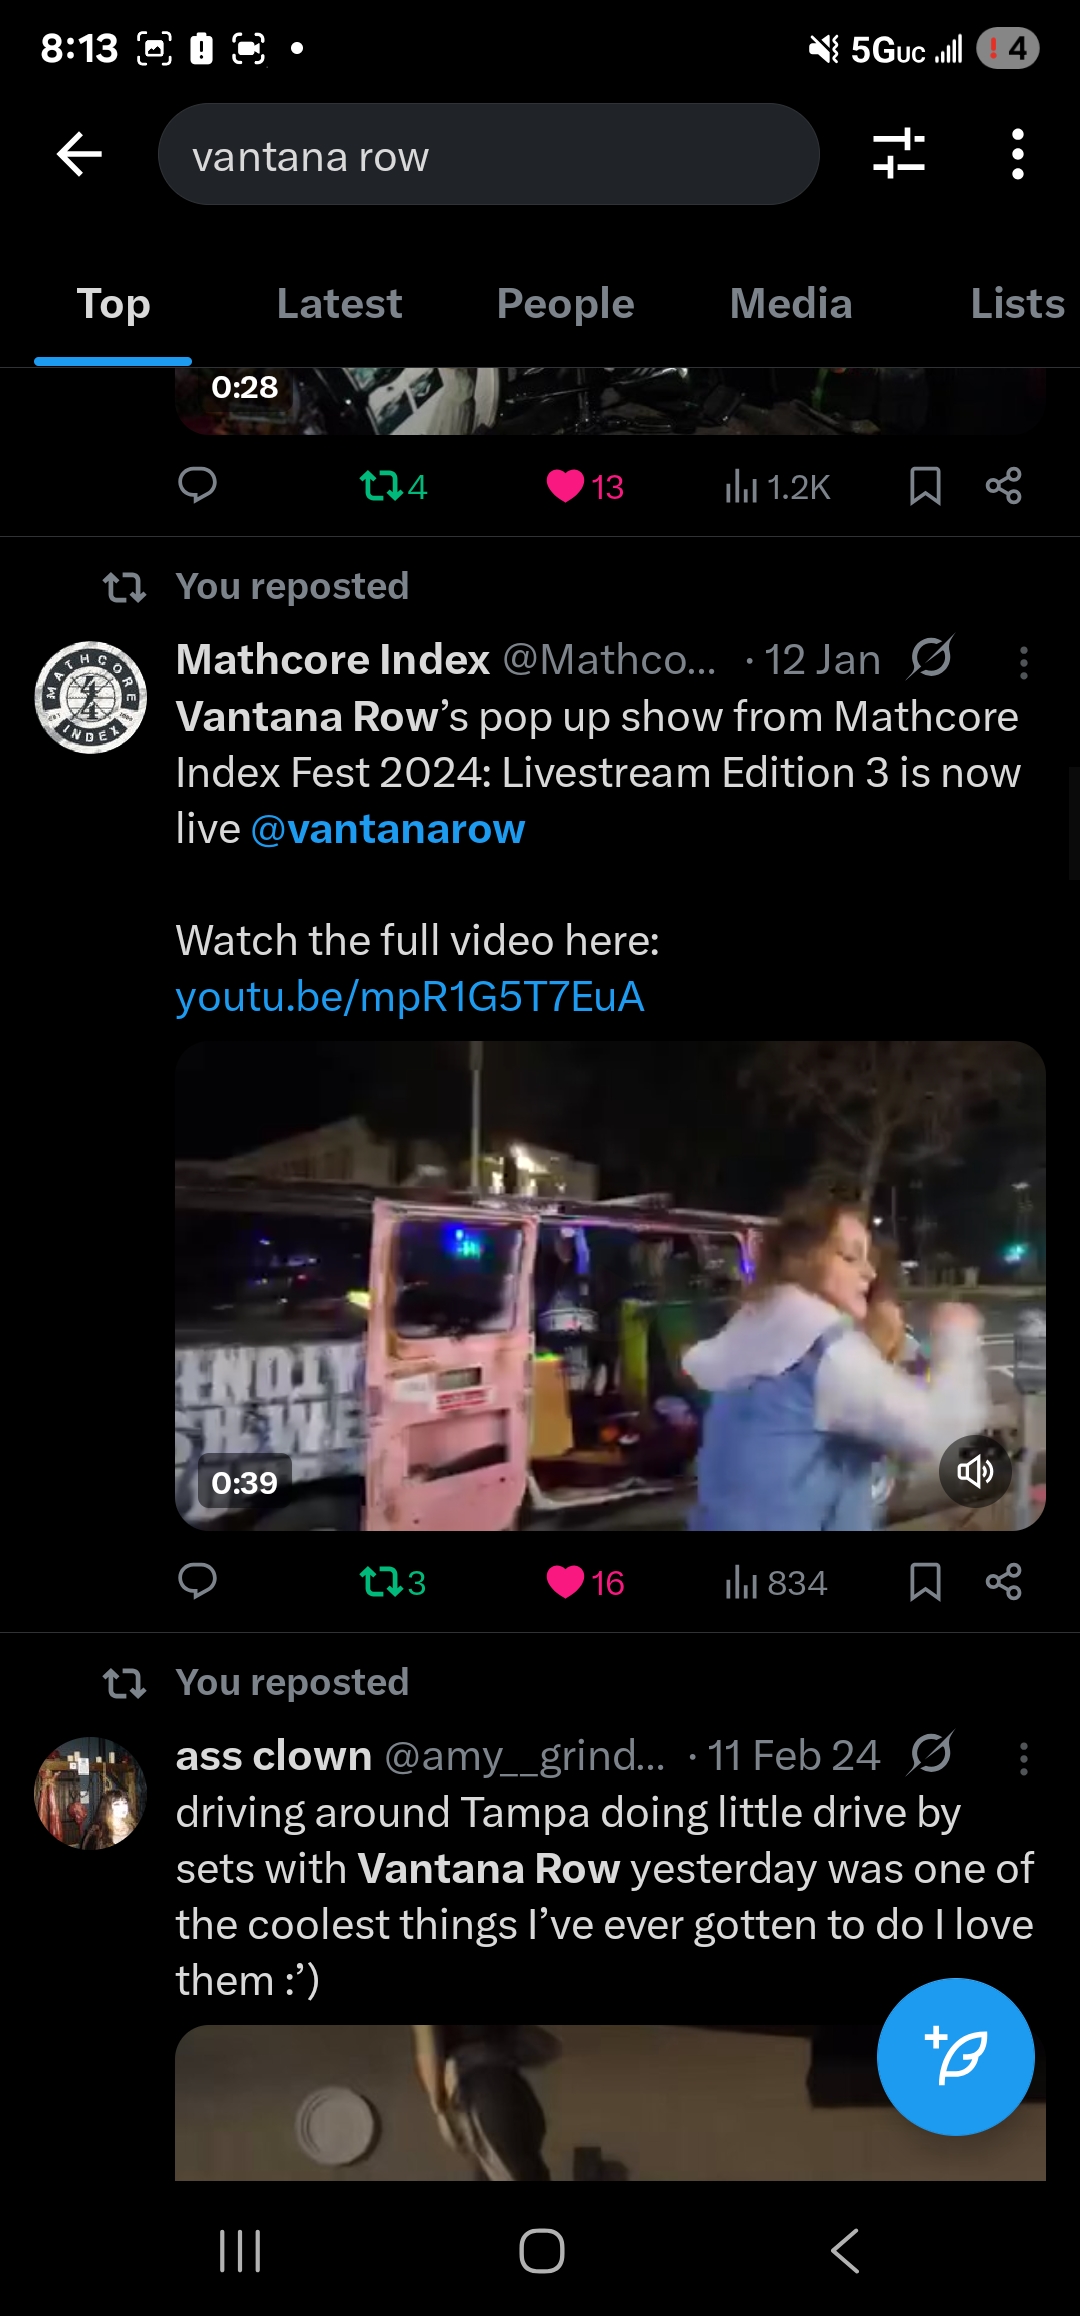Open the youtu.be/mpR1G5T7EuA link
This screenshot has width=1080, height=2316.
[410, 997]
